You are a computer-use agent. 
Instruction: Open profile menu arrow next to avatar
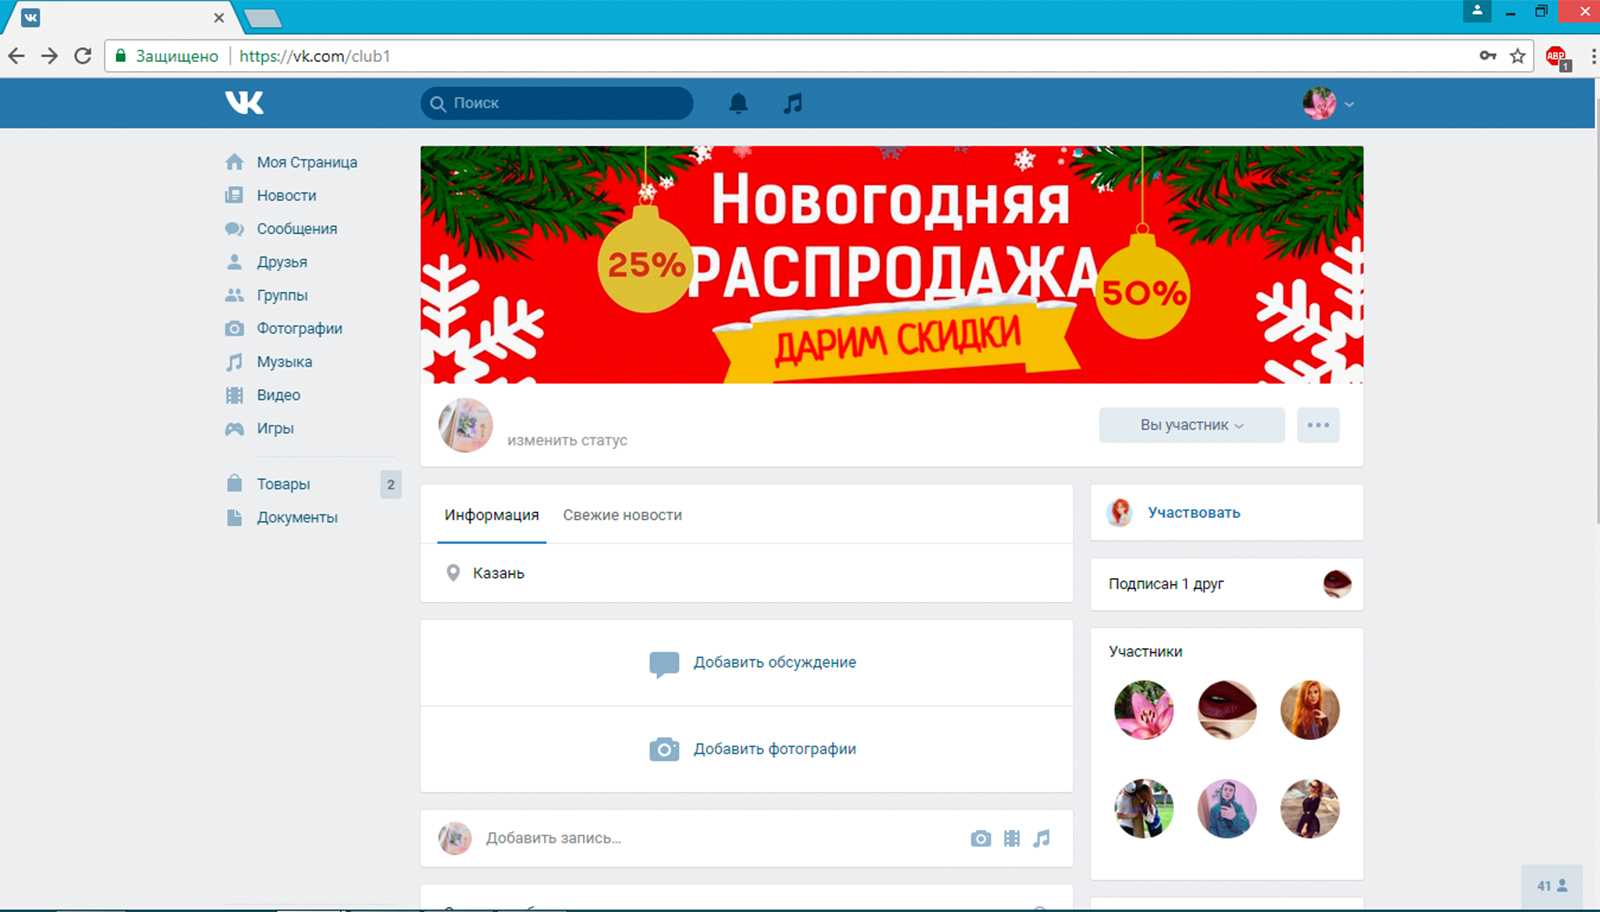(1349, 104)
